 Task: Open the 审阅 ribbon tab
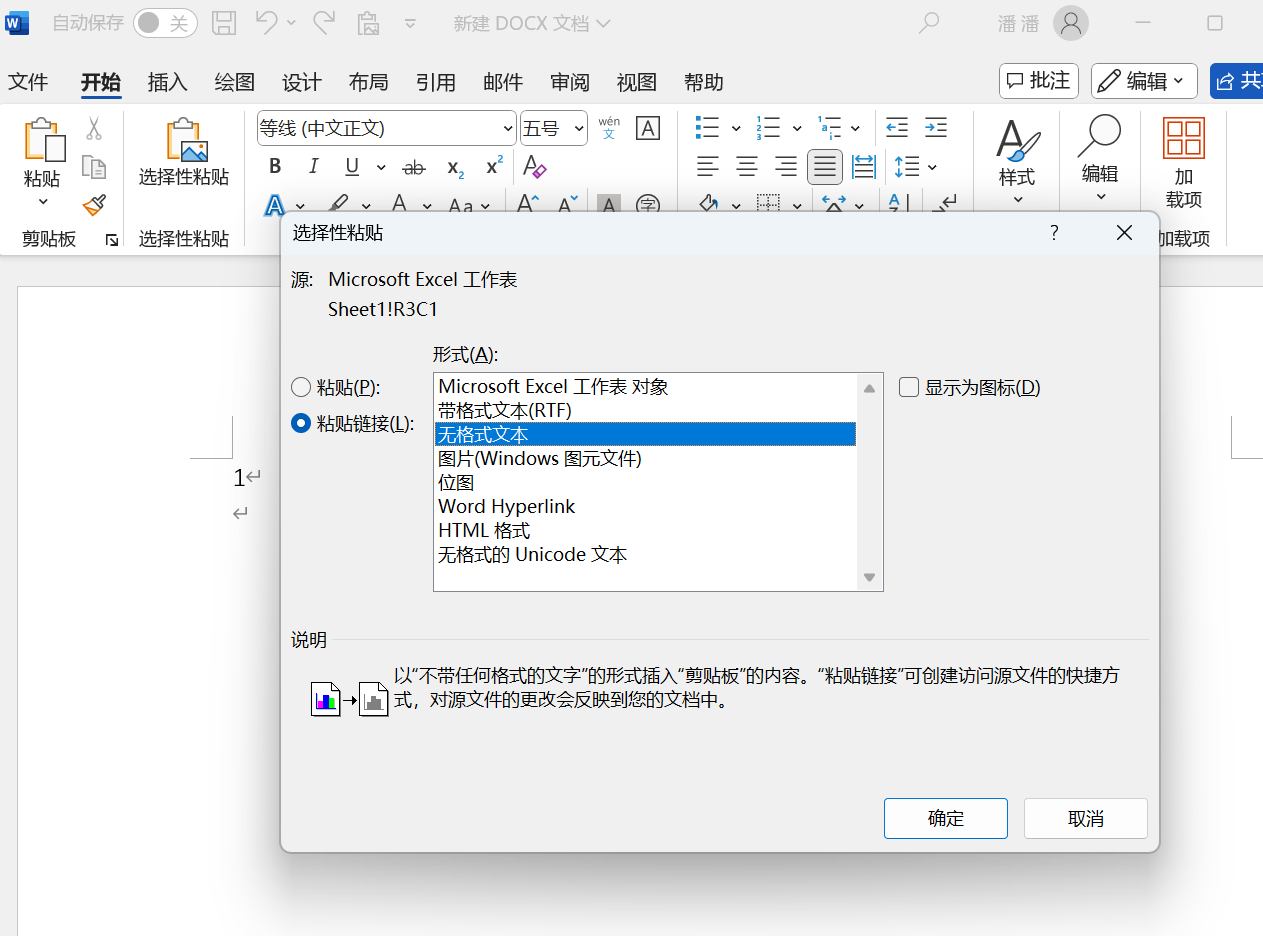(x=569, y=82)
